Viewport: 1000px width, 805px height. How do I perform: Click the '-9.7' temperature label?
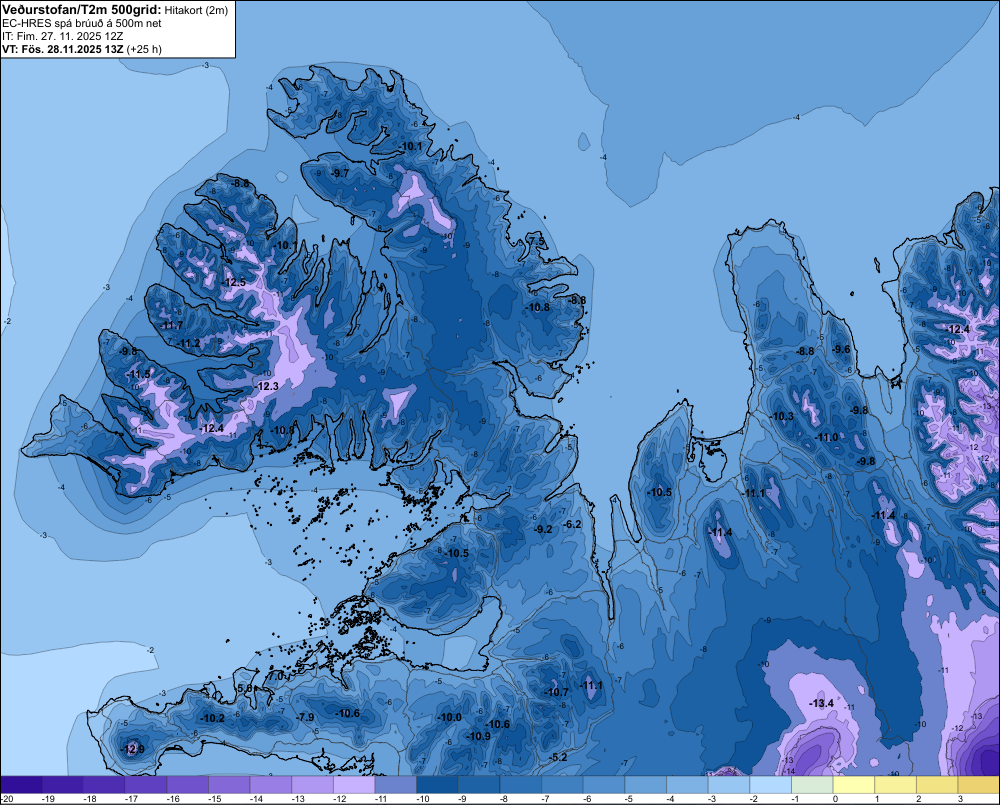(340, 173)
